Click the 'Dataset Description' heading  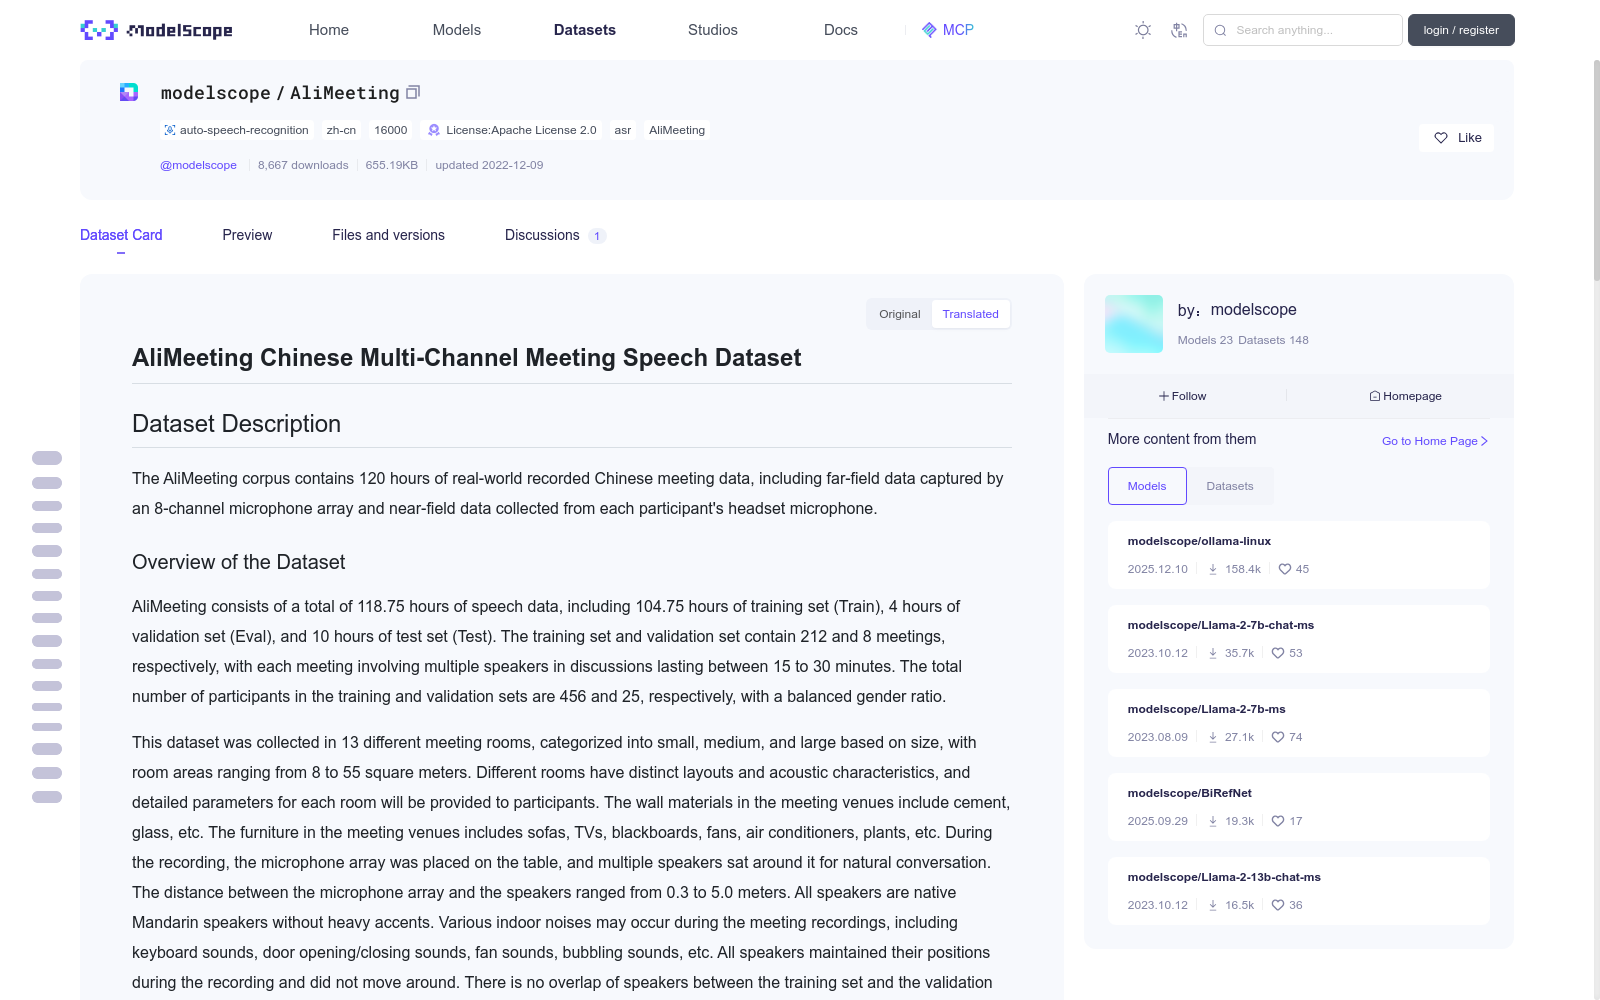pyautogui.click(x=236, y=424)
